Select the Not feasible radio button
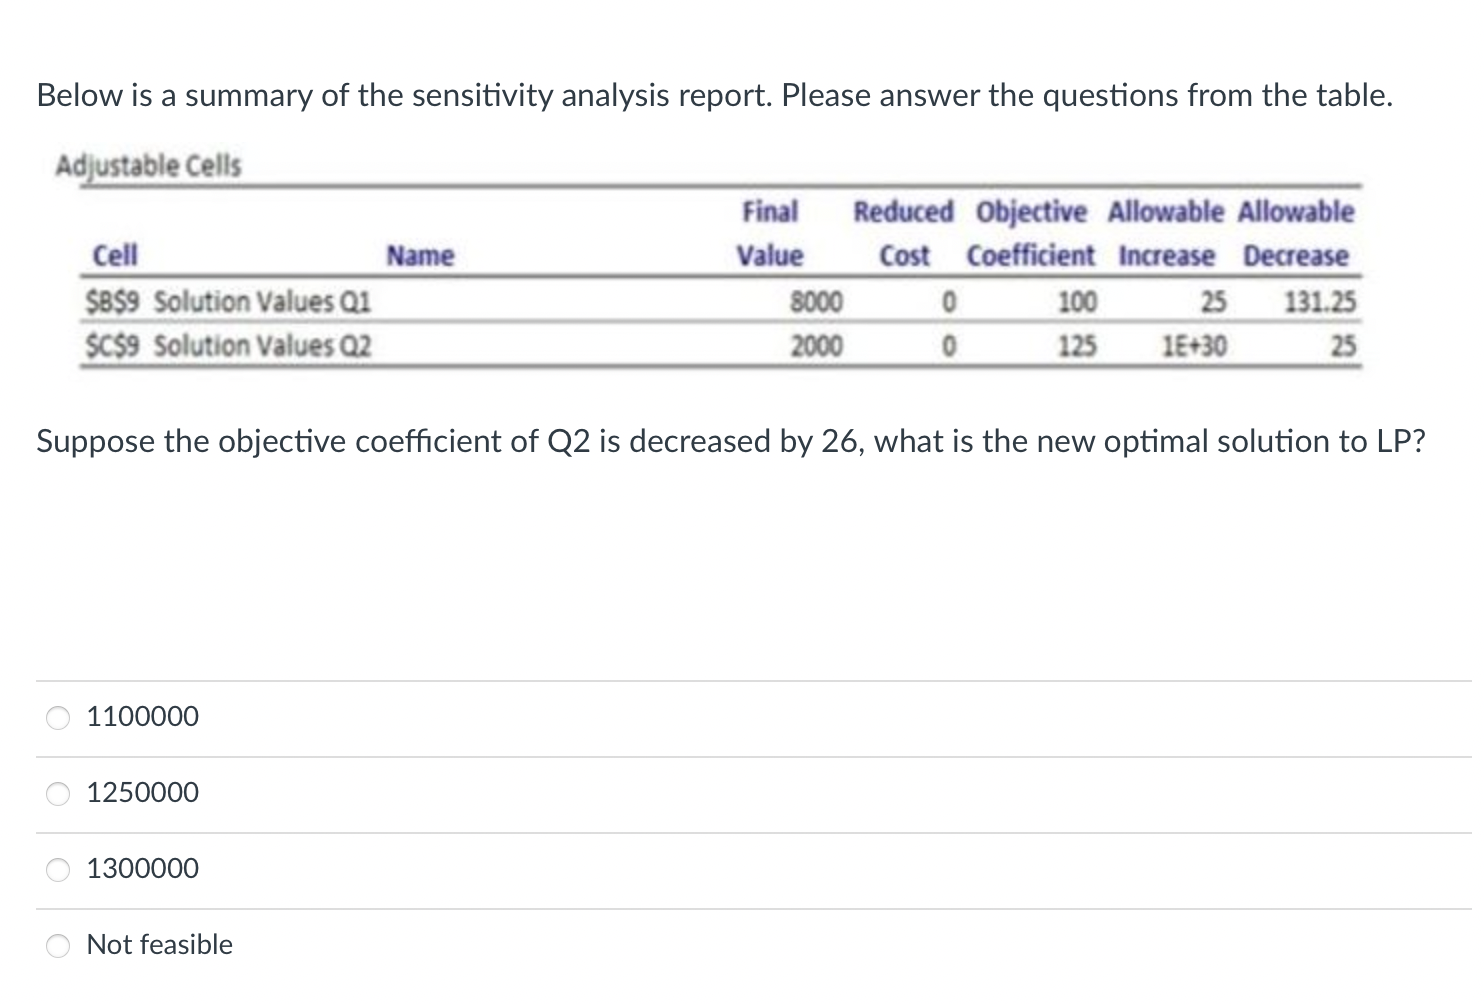Screen dimensions: 1484x1004 coord(58,944)
